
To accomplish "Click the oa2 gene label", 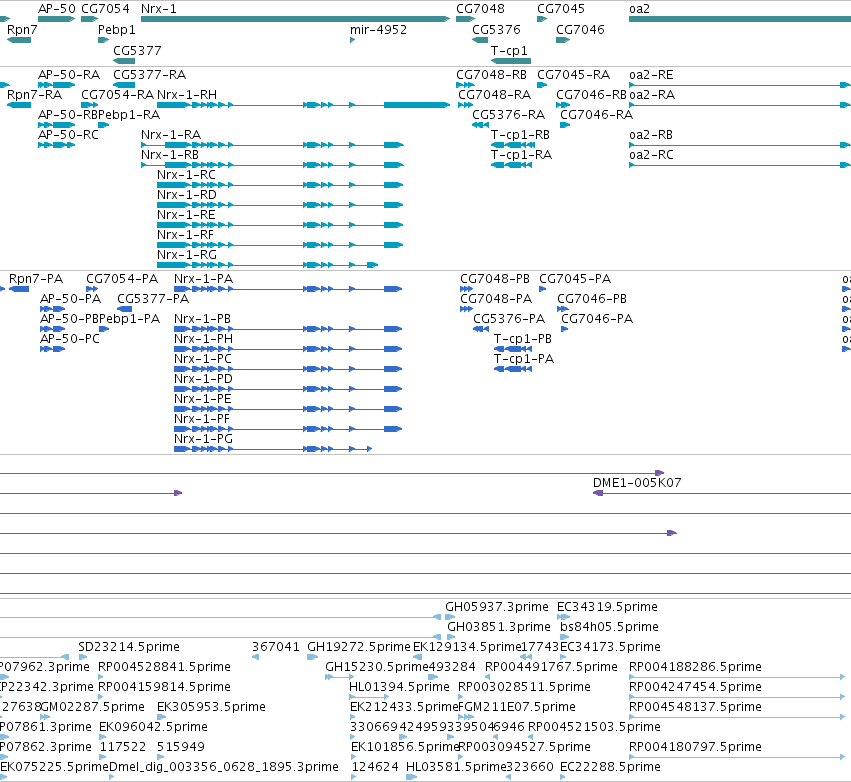I will (x=639, y=9).
